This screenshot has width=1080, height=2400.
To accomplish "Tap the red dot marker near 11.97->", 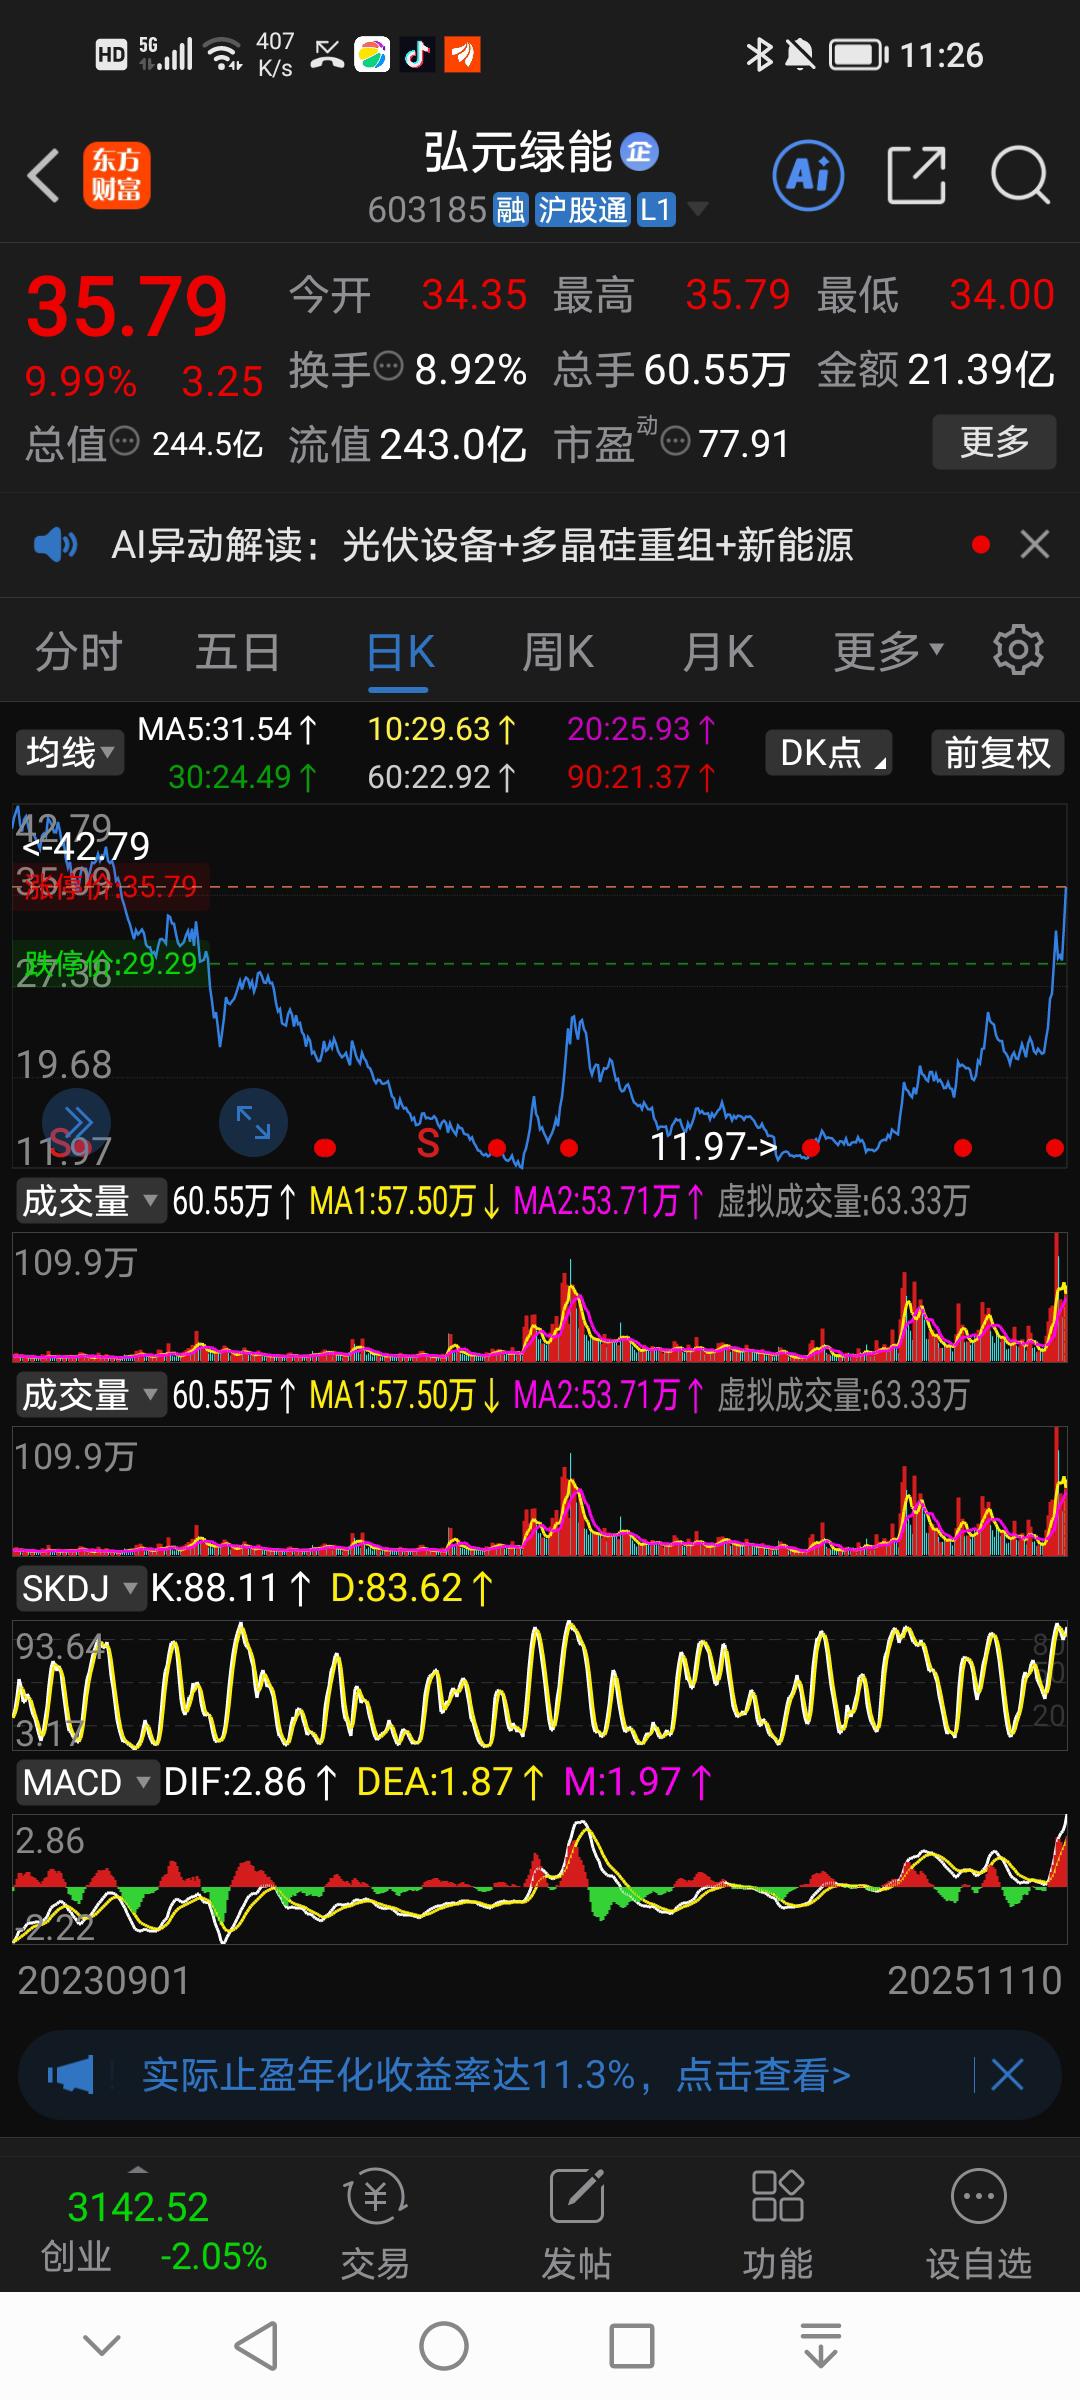I will coord(811,1148).
